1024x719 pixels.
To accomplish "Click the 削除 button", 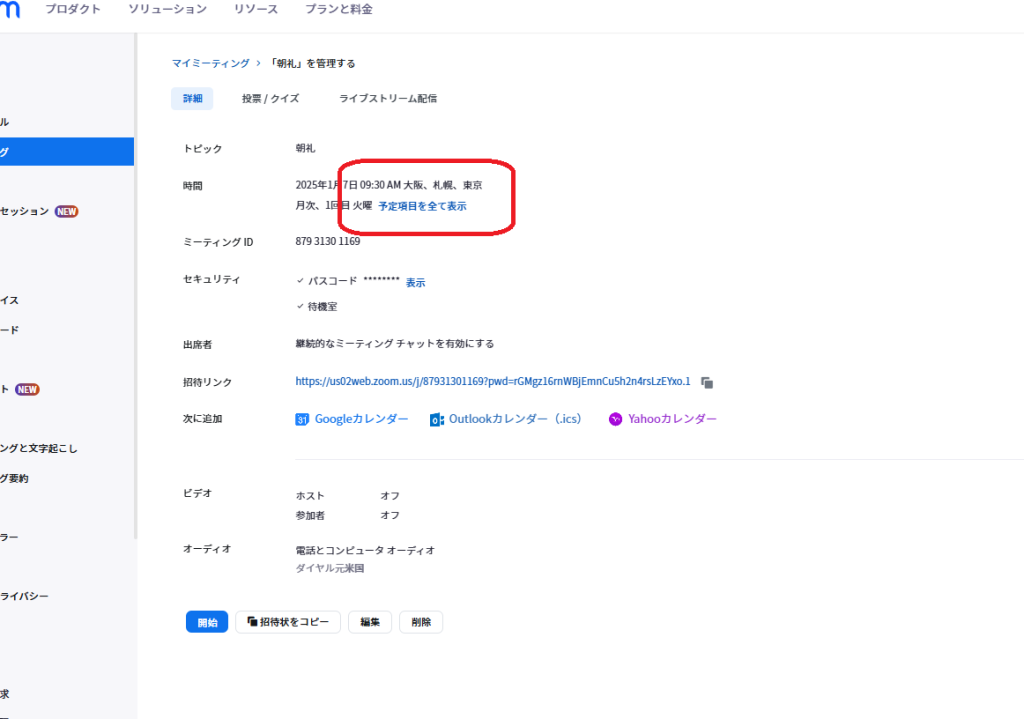I will [x=421, y=622].
